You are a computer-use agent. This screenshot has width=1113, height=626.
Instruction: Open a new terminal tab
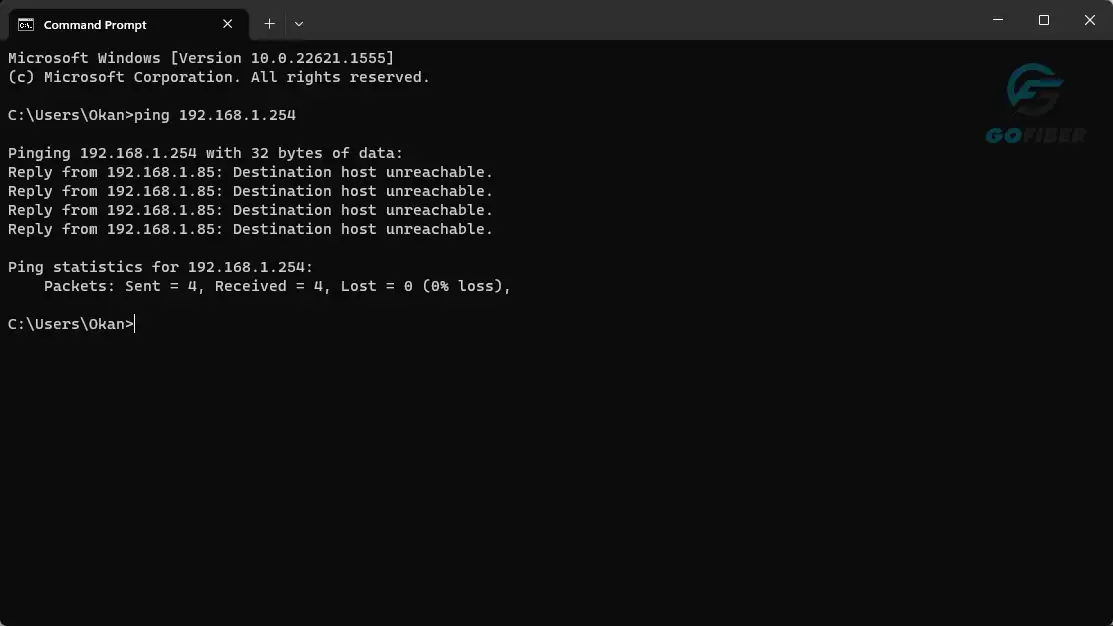(x=269, y=24)
